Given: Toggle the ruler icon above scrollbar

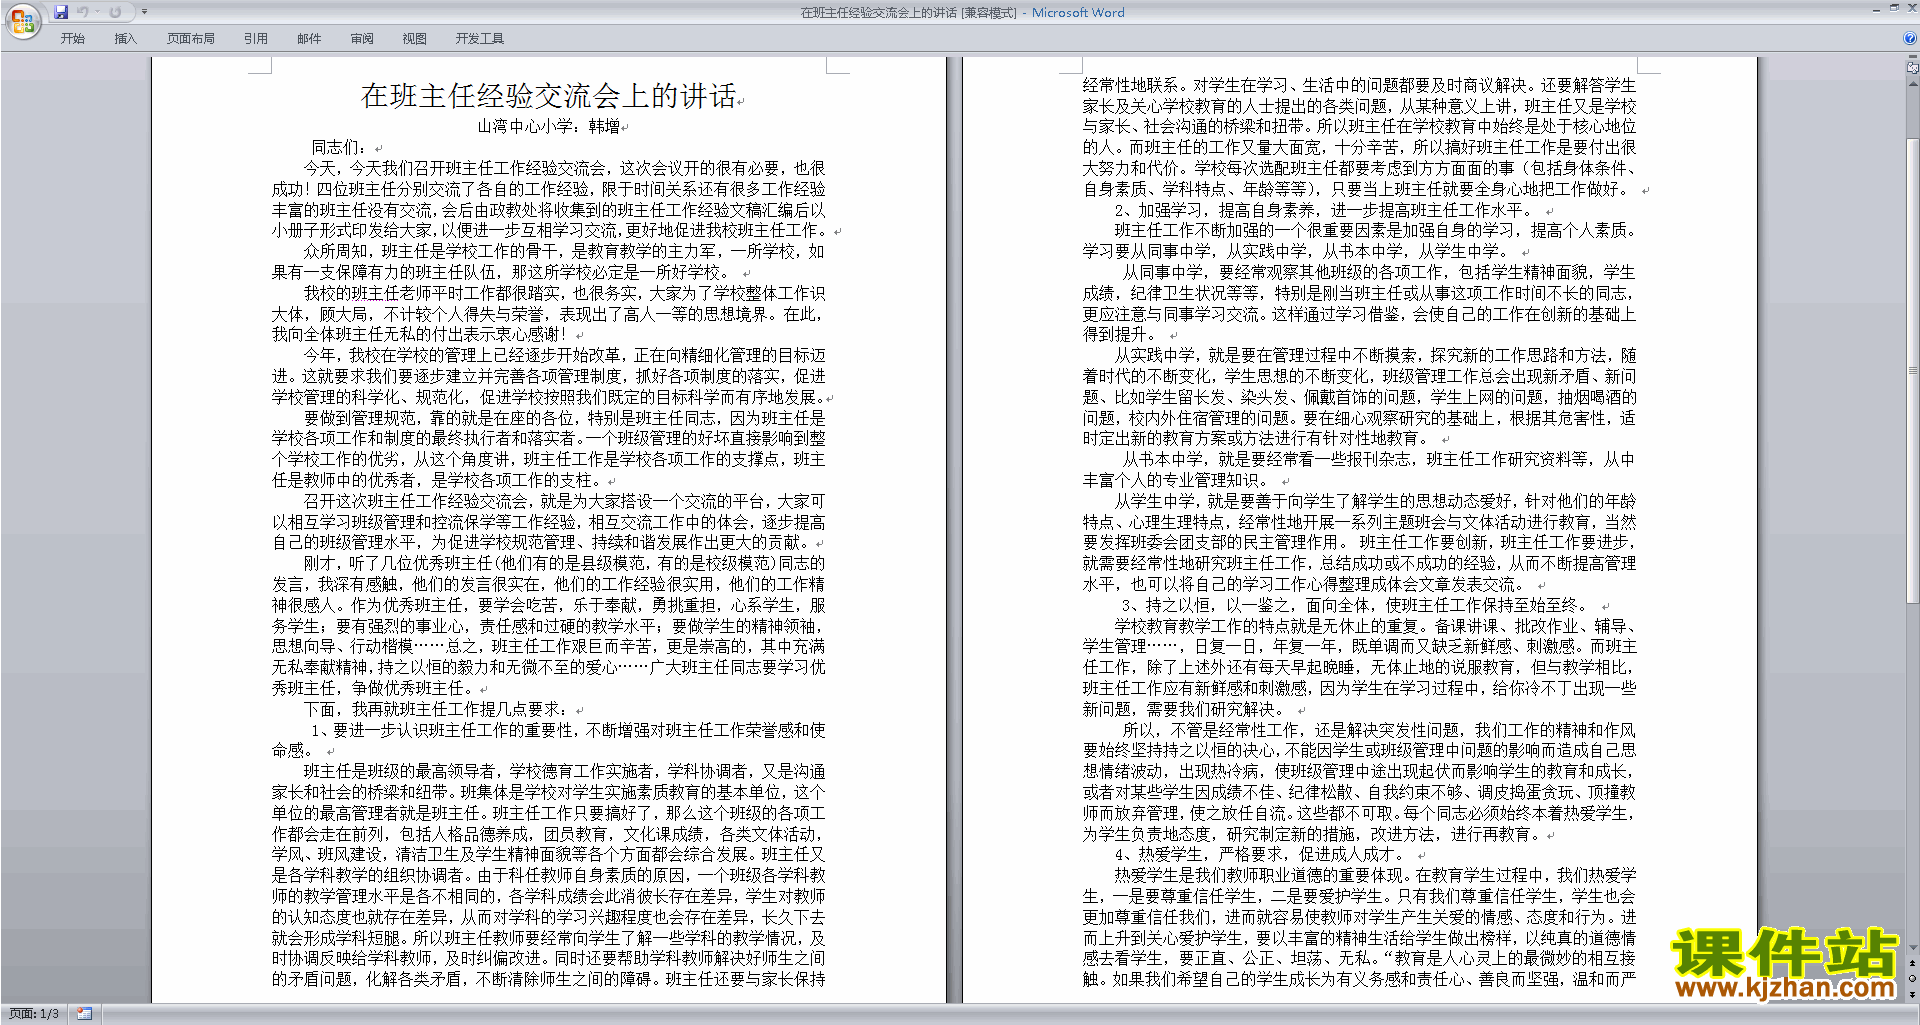Looking at the screenshot, I should 1913,68.
